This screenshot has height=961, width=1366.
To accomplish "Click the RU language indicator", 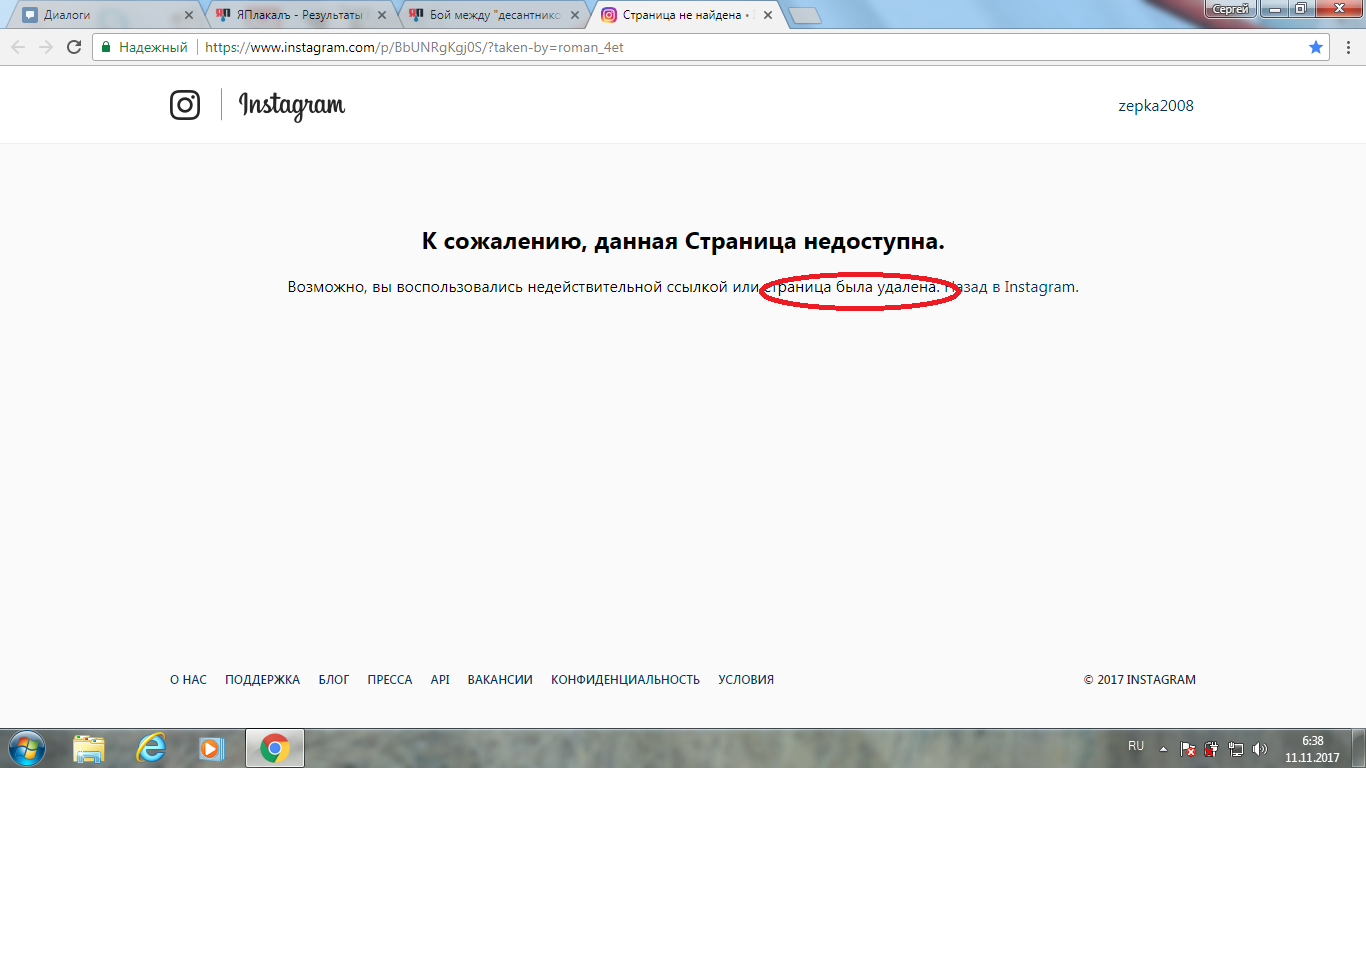I will [x=1136, y=746].
